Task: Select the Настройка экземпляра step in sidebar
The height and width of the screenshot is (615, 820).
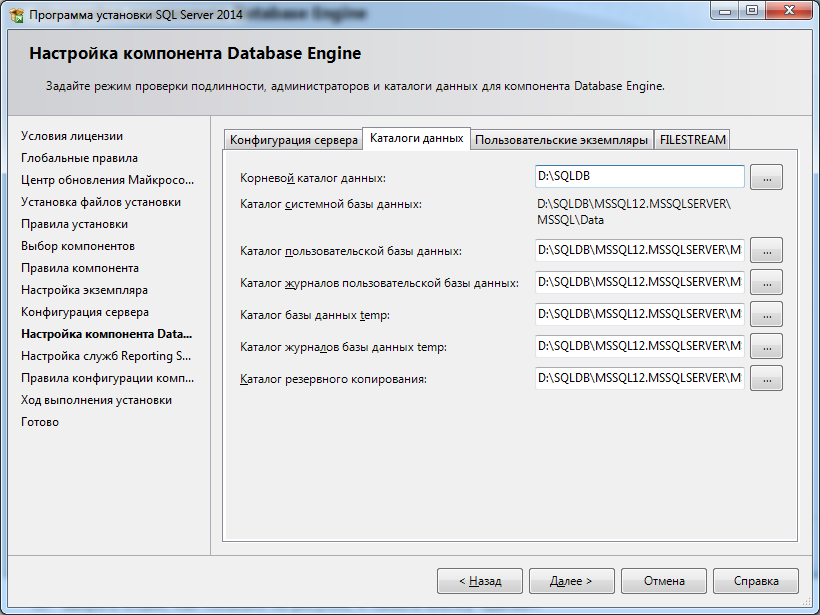Action: click(x=85, y=290)
